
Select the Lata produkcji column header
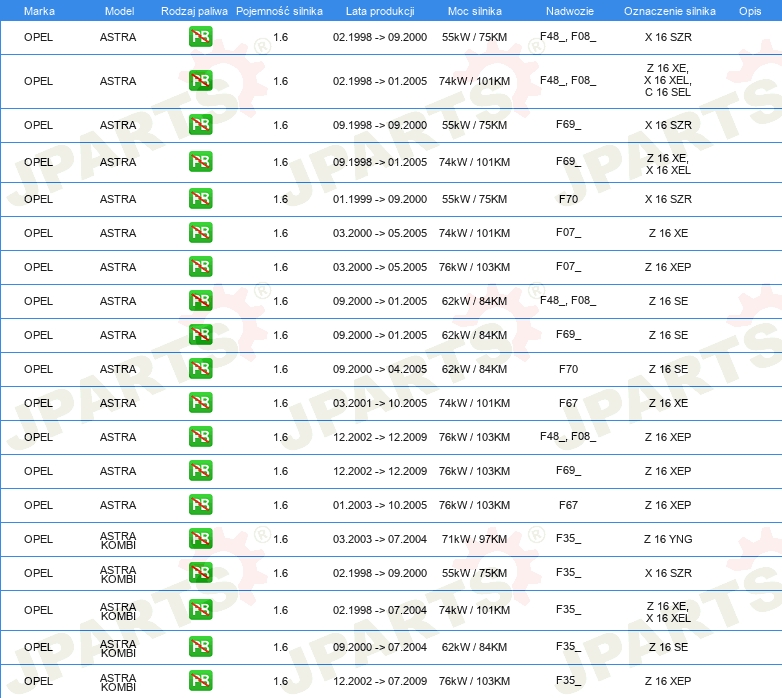coord(380,11)
